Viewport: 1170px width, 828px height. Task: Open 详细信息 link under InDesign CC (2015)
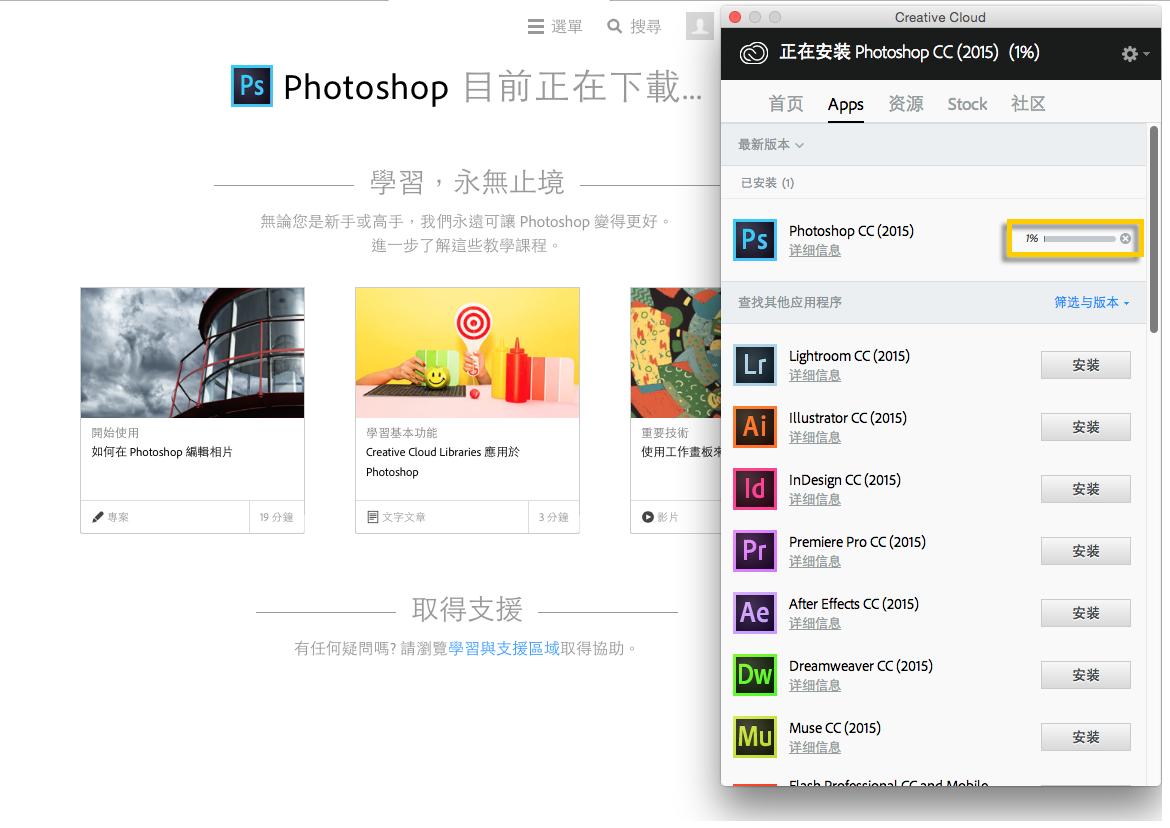[815, 499]
